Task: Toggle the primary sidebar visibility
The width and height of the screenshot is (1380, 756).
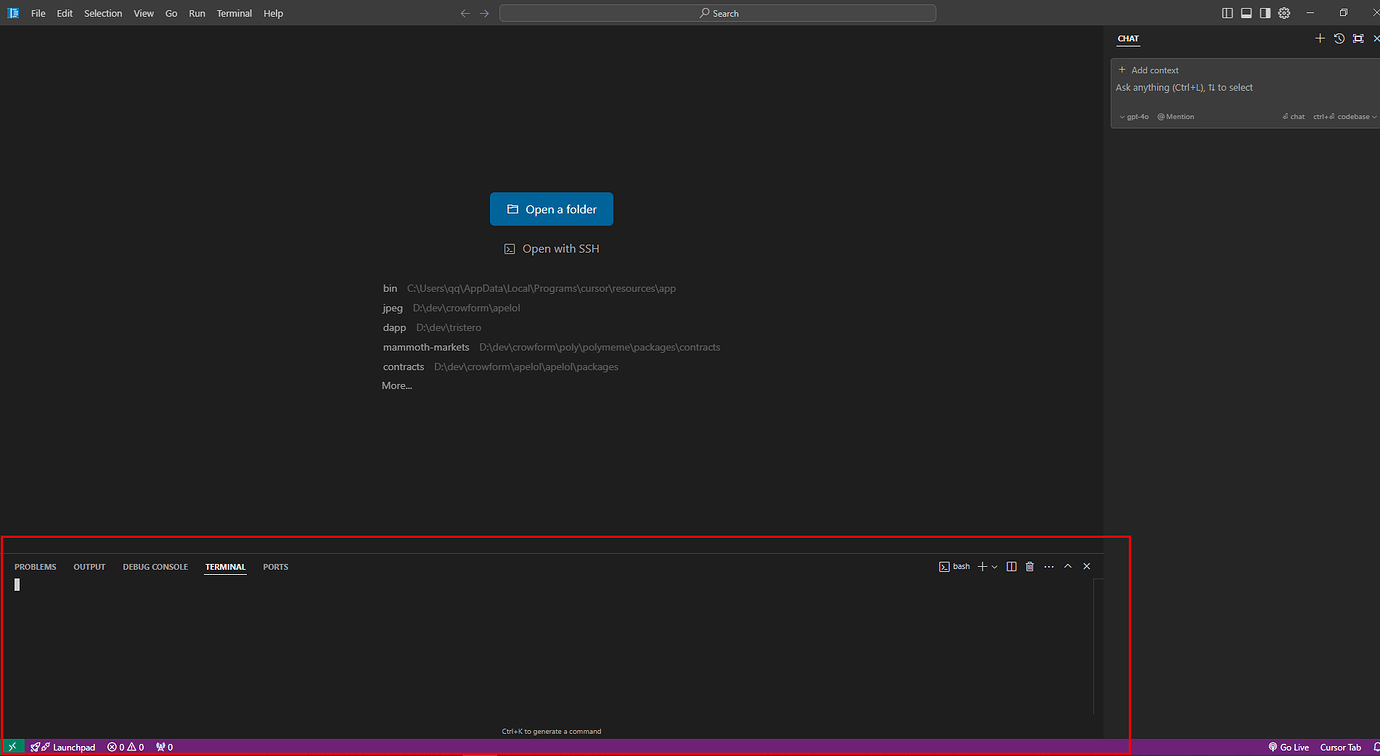Action: [x=1227, y=13]
